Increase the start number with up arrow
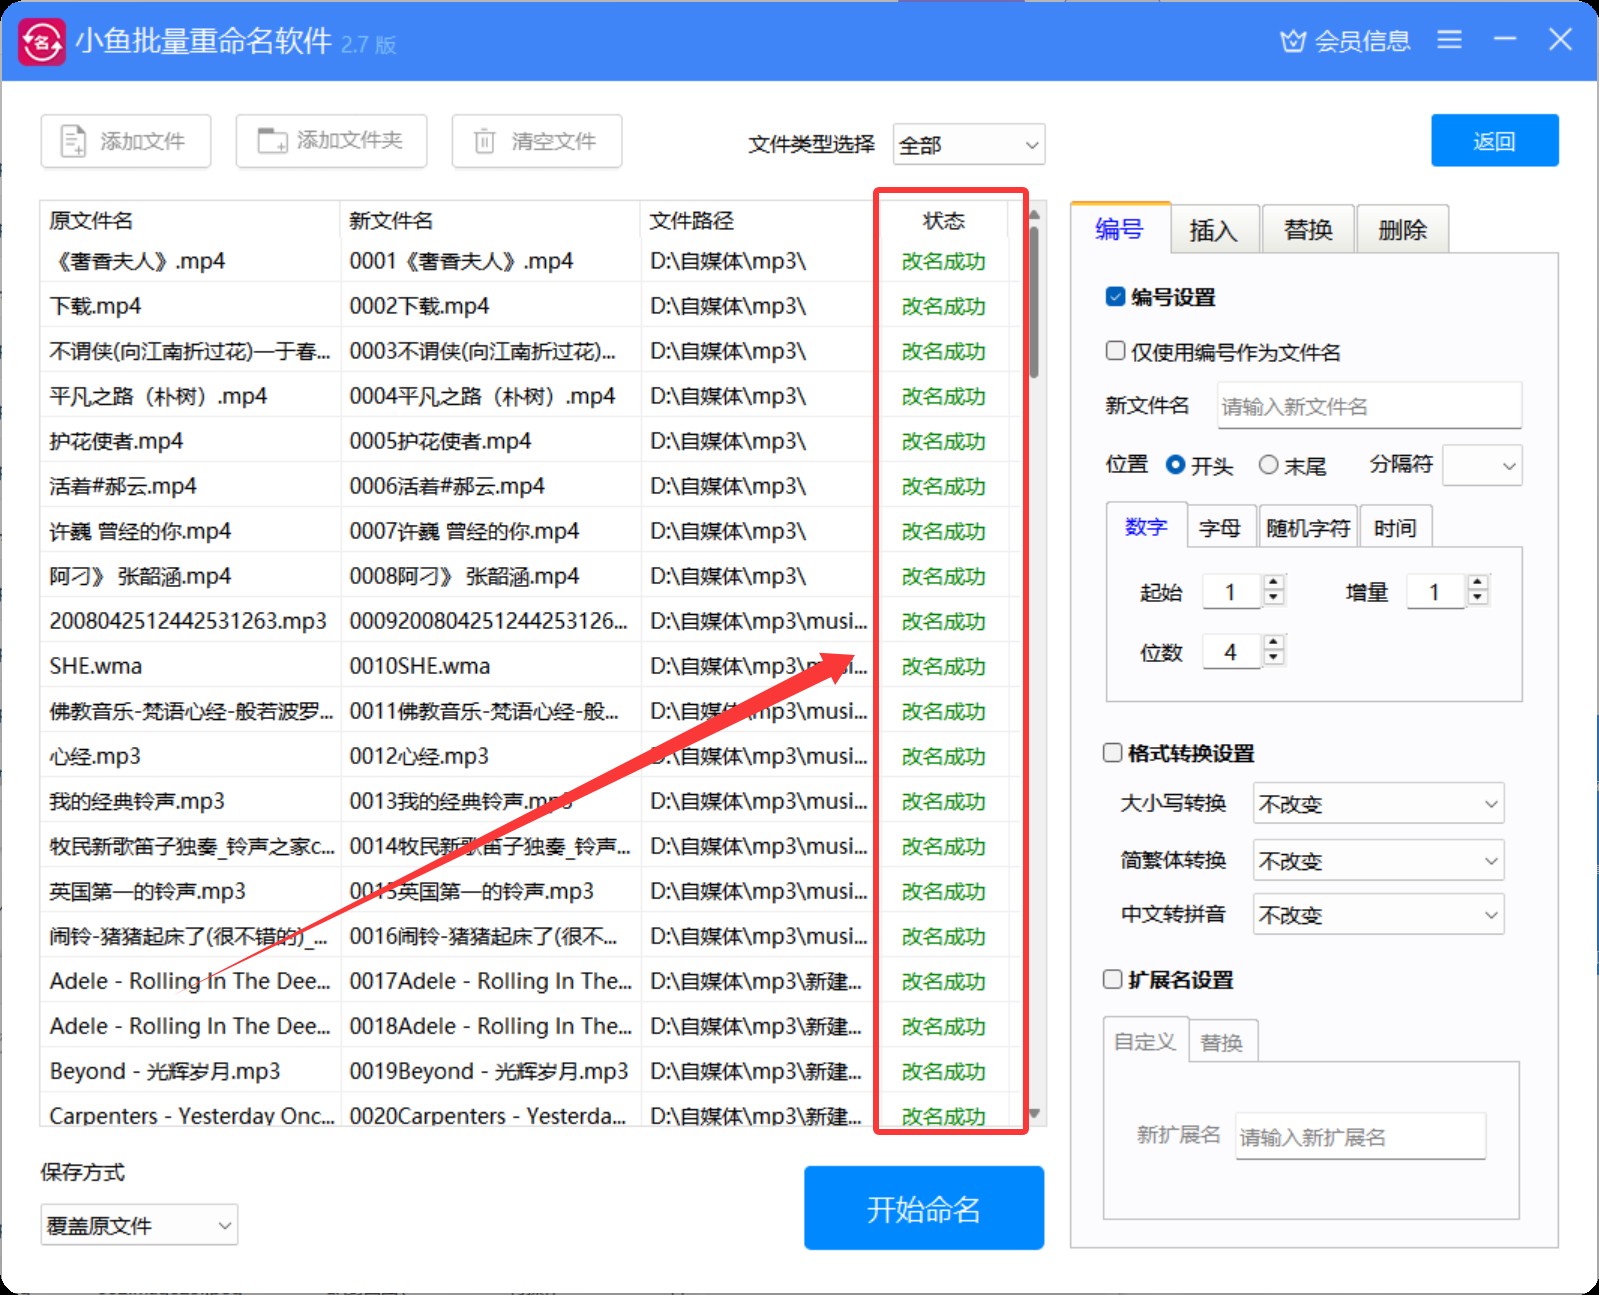This screenshot has width=1599, height=1295. (x=1273, y=583)
